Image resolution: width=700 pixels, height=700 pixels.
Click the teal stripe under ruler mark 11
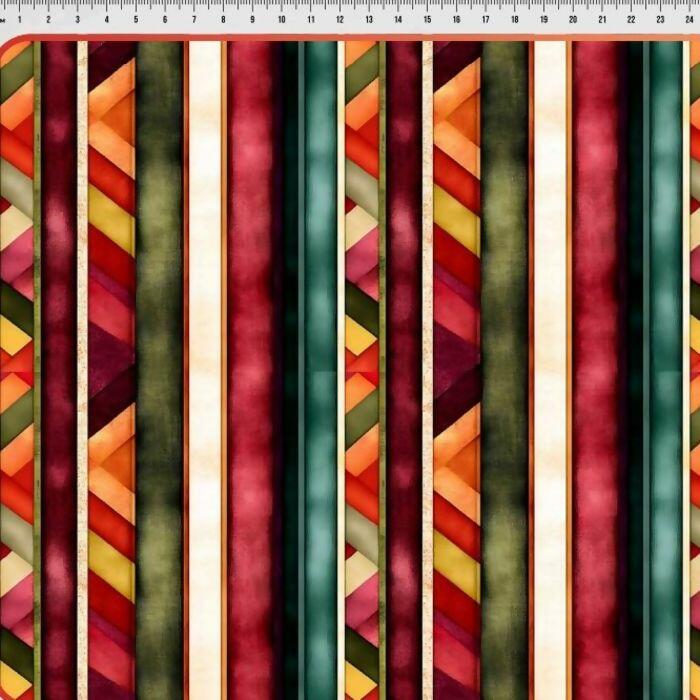tap(321, 350)
